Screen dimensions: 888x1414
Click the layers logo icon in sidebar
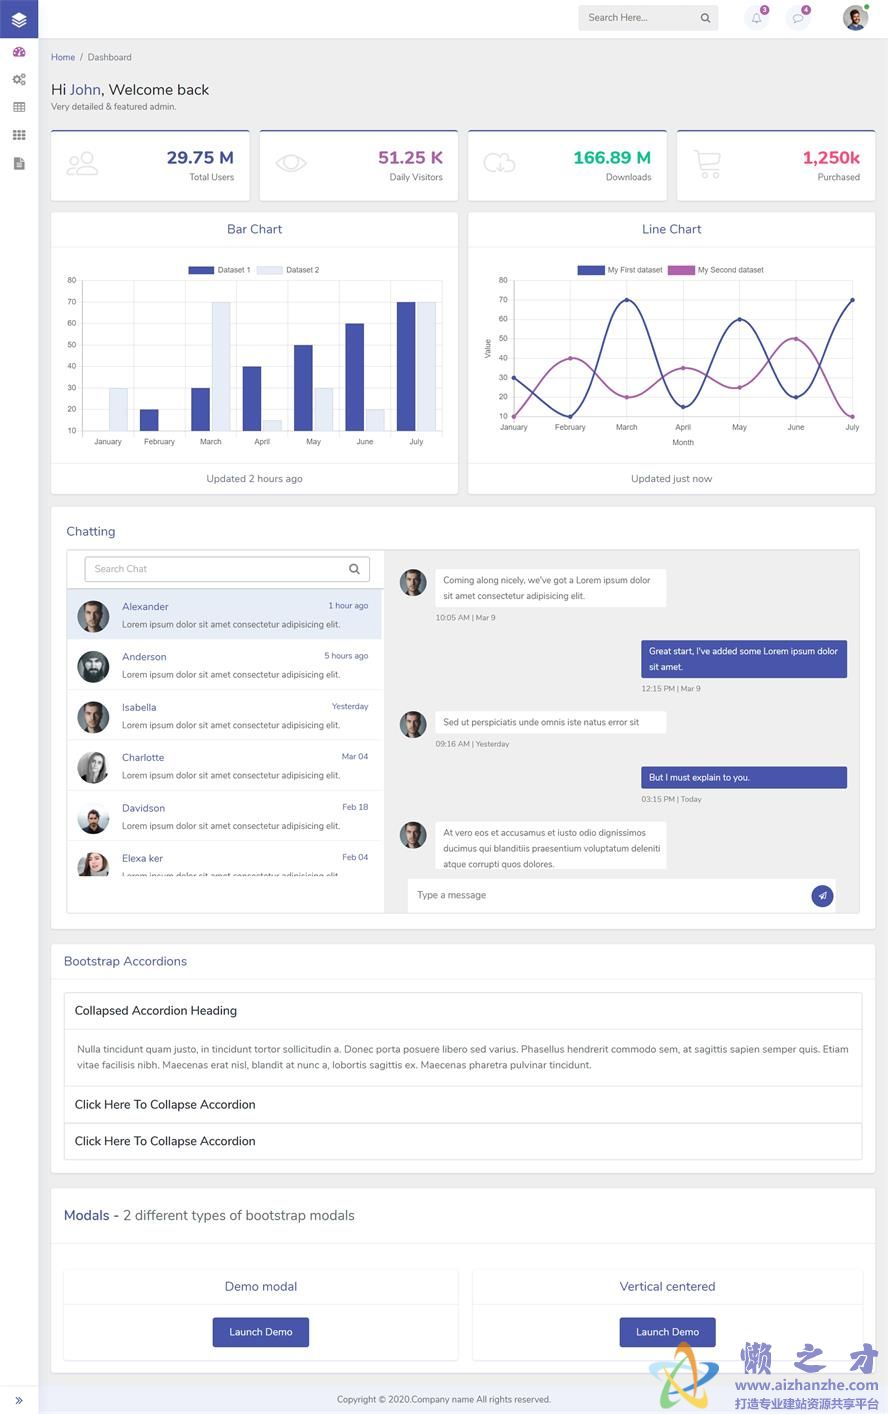[19, 19]
